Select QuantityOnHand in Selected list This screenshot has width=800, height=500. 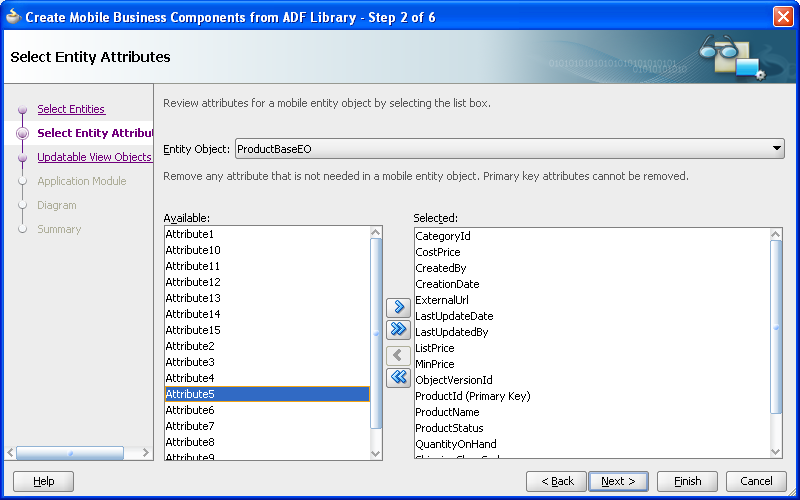point(592,444)
